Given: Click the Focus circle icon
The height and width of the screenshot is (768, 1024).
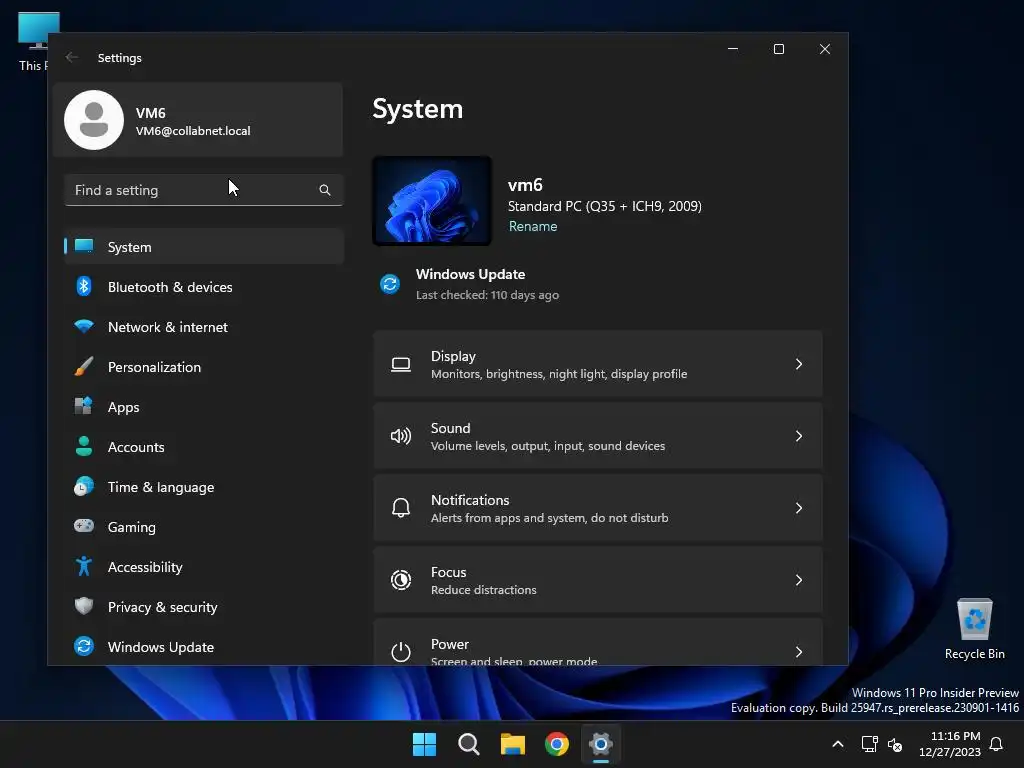Looking at the screenshot, I should pyautogui.click(x=401, y=580).
